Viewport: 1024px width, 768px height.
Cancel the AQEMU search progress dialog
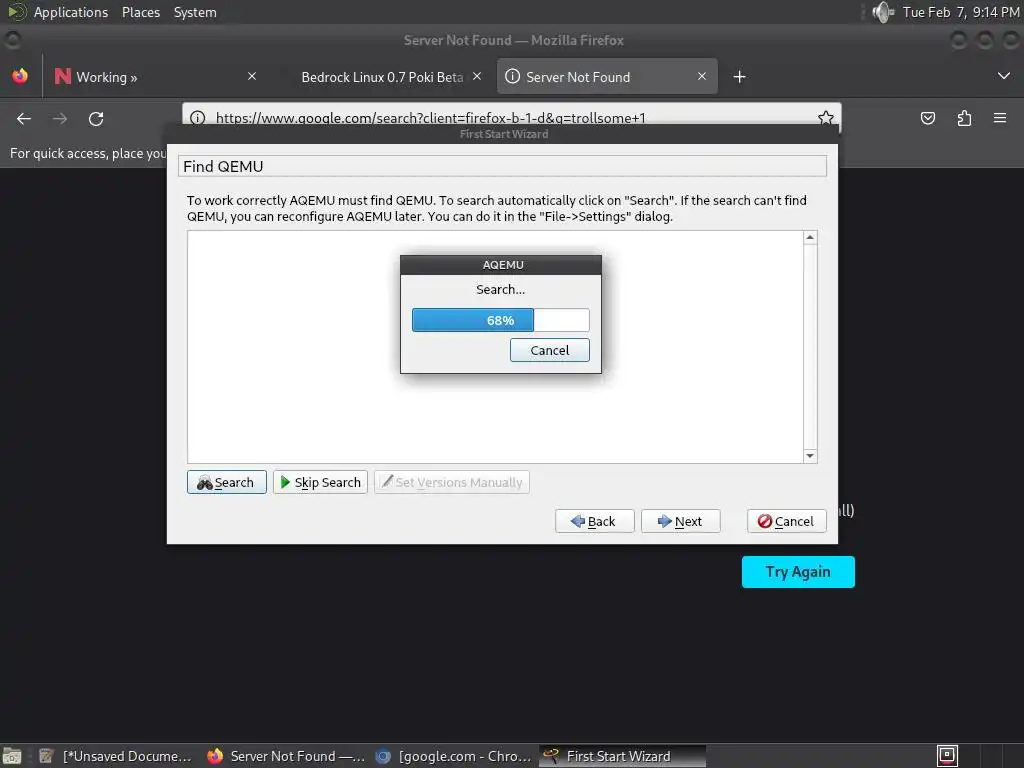click(x=549, y=350)
